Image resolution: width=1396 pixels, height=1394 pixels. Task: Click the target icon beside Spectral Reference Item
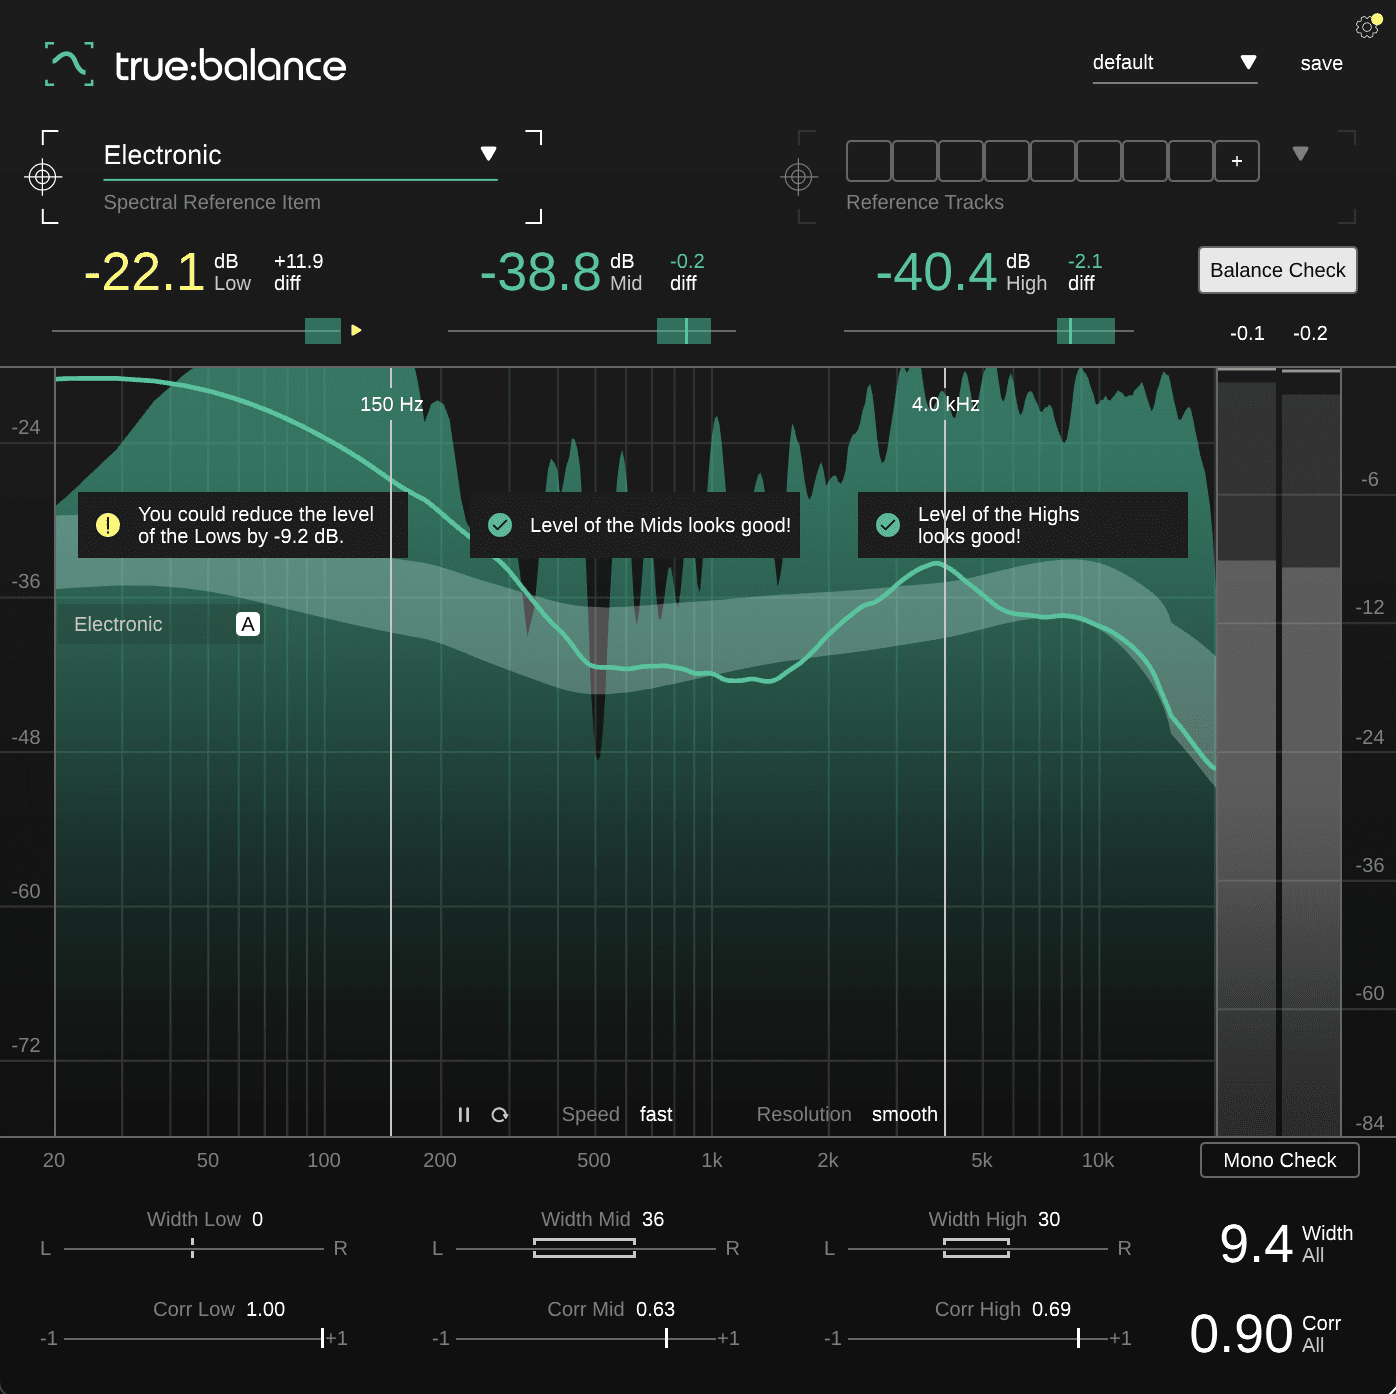pos(43,178)
